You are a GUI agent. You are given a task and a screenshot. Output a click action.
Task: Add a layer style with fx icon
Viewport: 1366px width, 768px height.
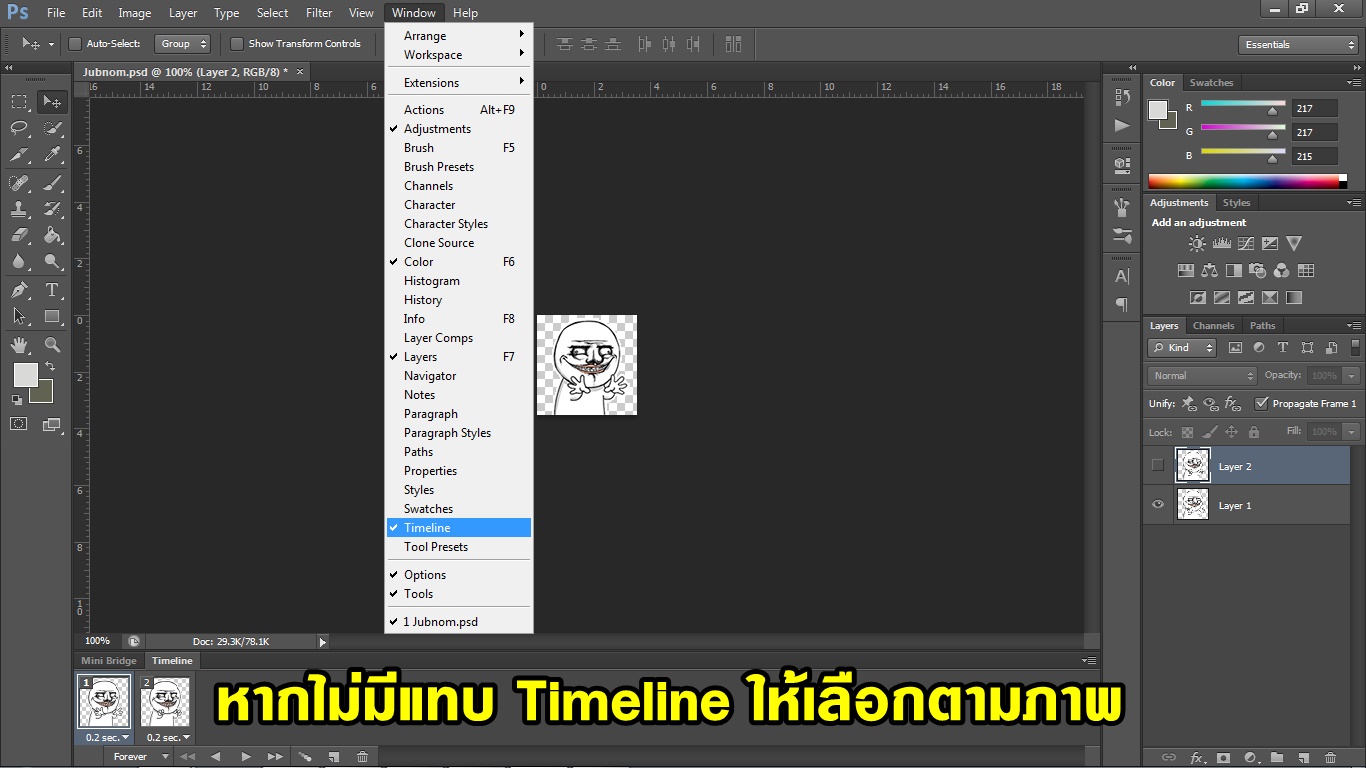coord(1196,757)
